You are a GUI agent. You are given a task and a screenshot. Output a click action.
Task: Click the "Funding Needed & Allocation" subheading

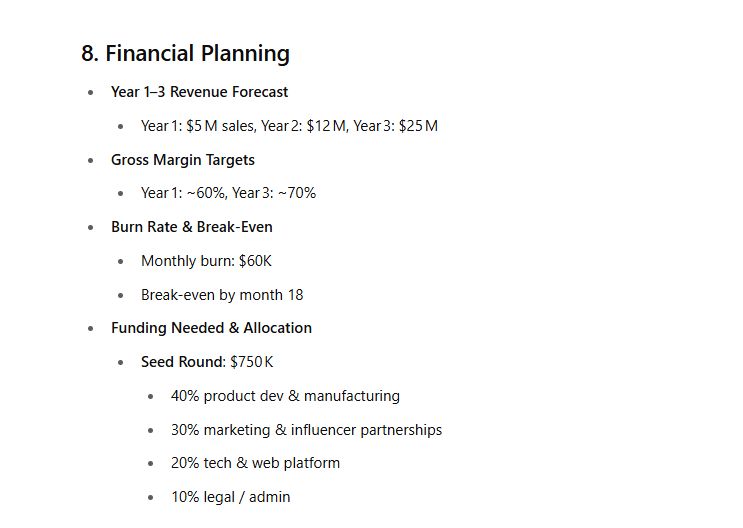211,328
